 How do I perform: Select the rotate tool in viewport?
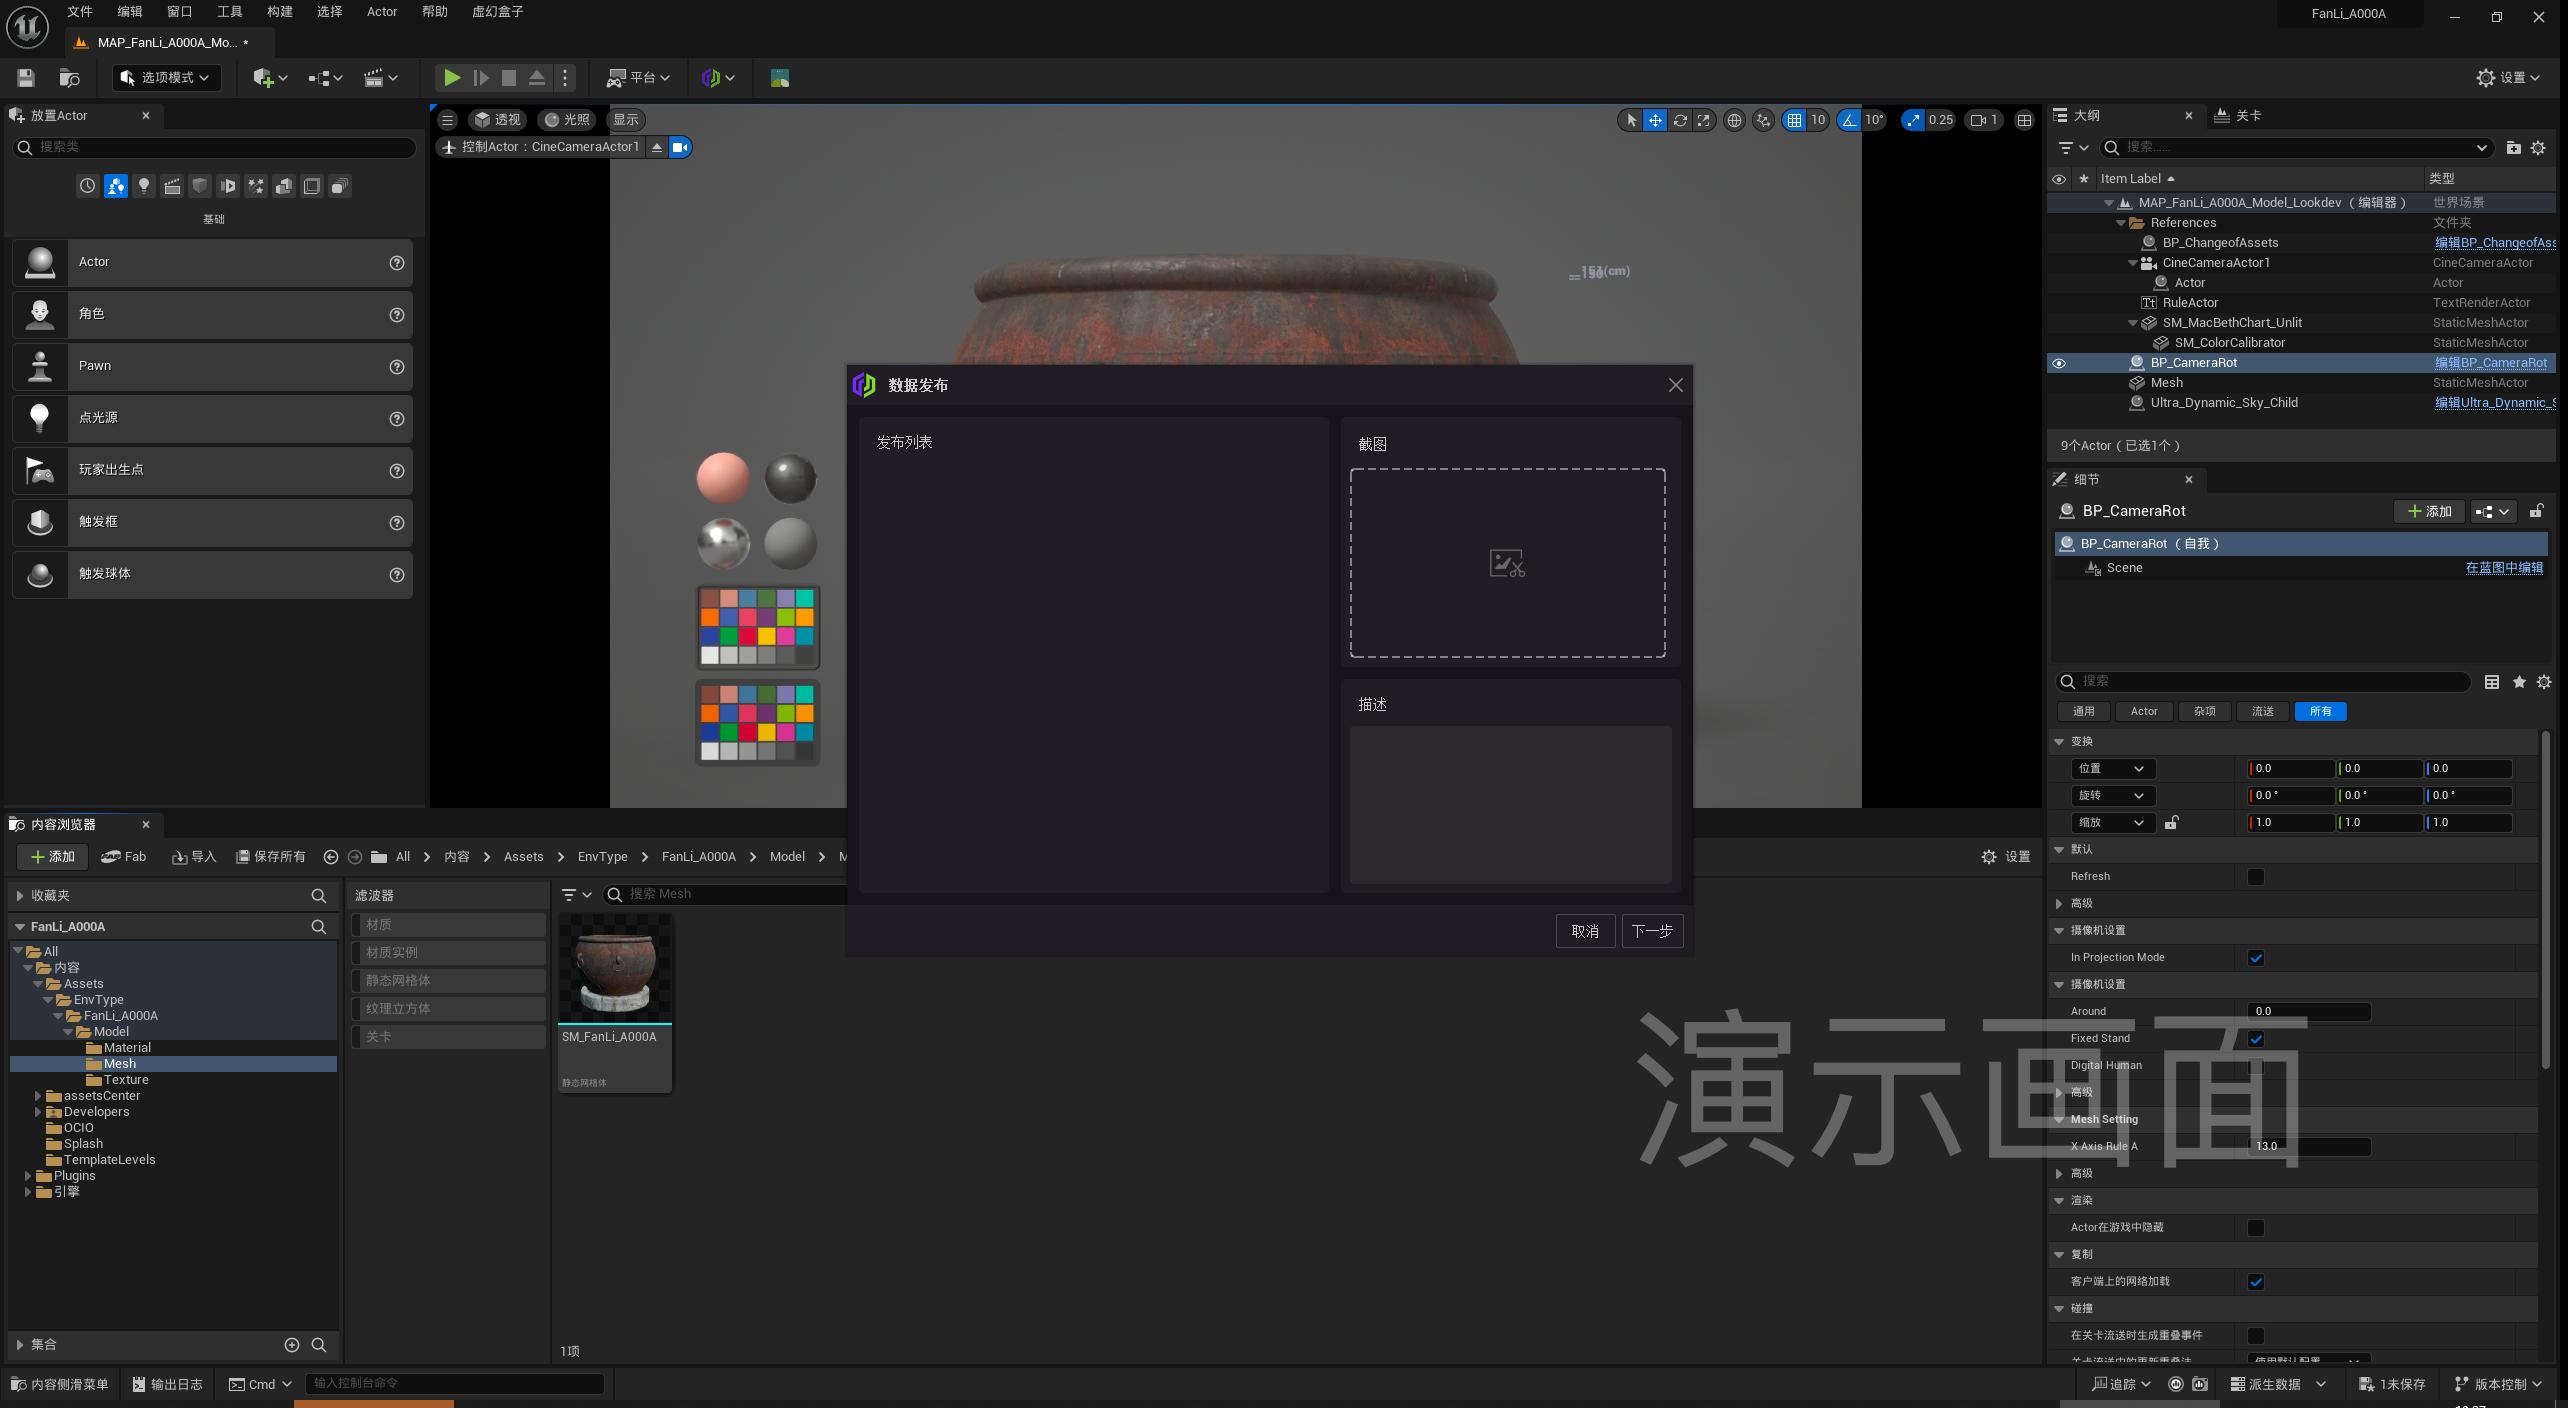[x=1680, y=120]
